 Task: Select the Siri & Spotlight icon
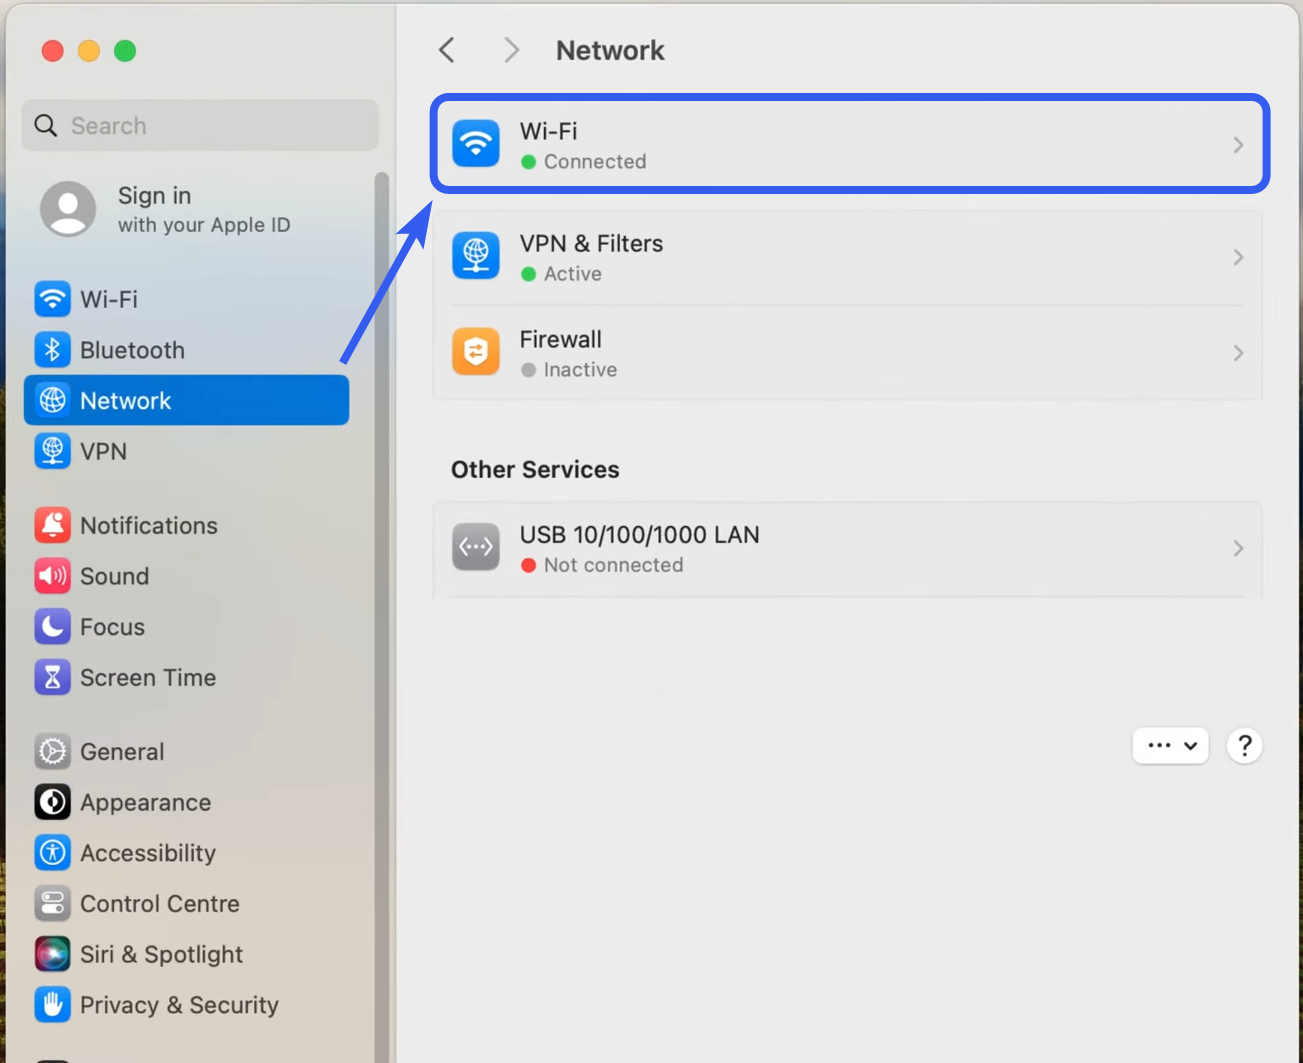coord(53,954)
